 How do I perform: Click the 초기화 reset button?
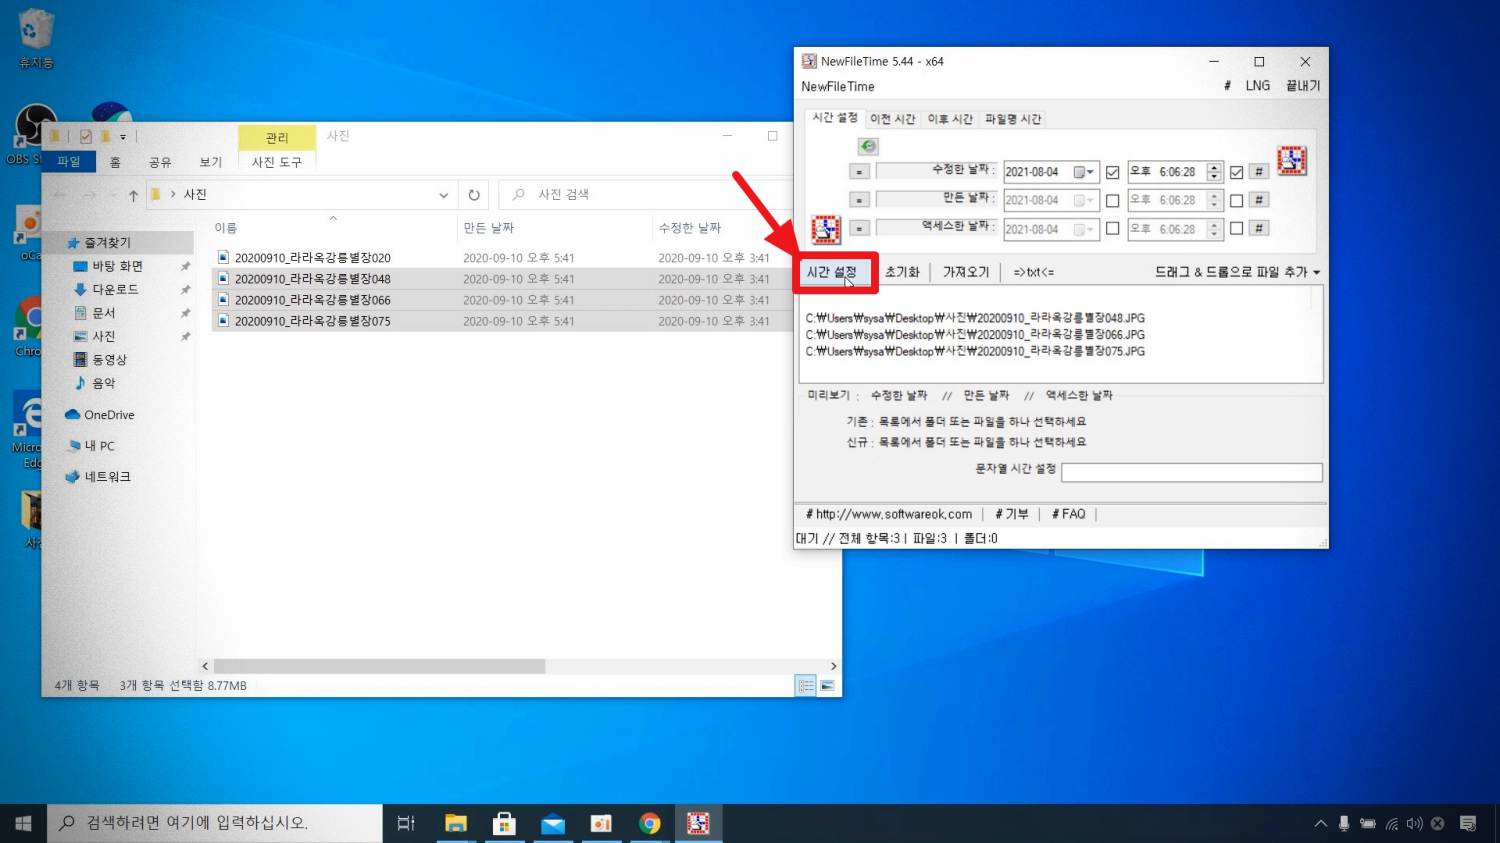(x=901, y=272)
